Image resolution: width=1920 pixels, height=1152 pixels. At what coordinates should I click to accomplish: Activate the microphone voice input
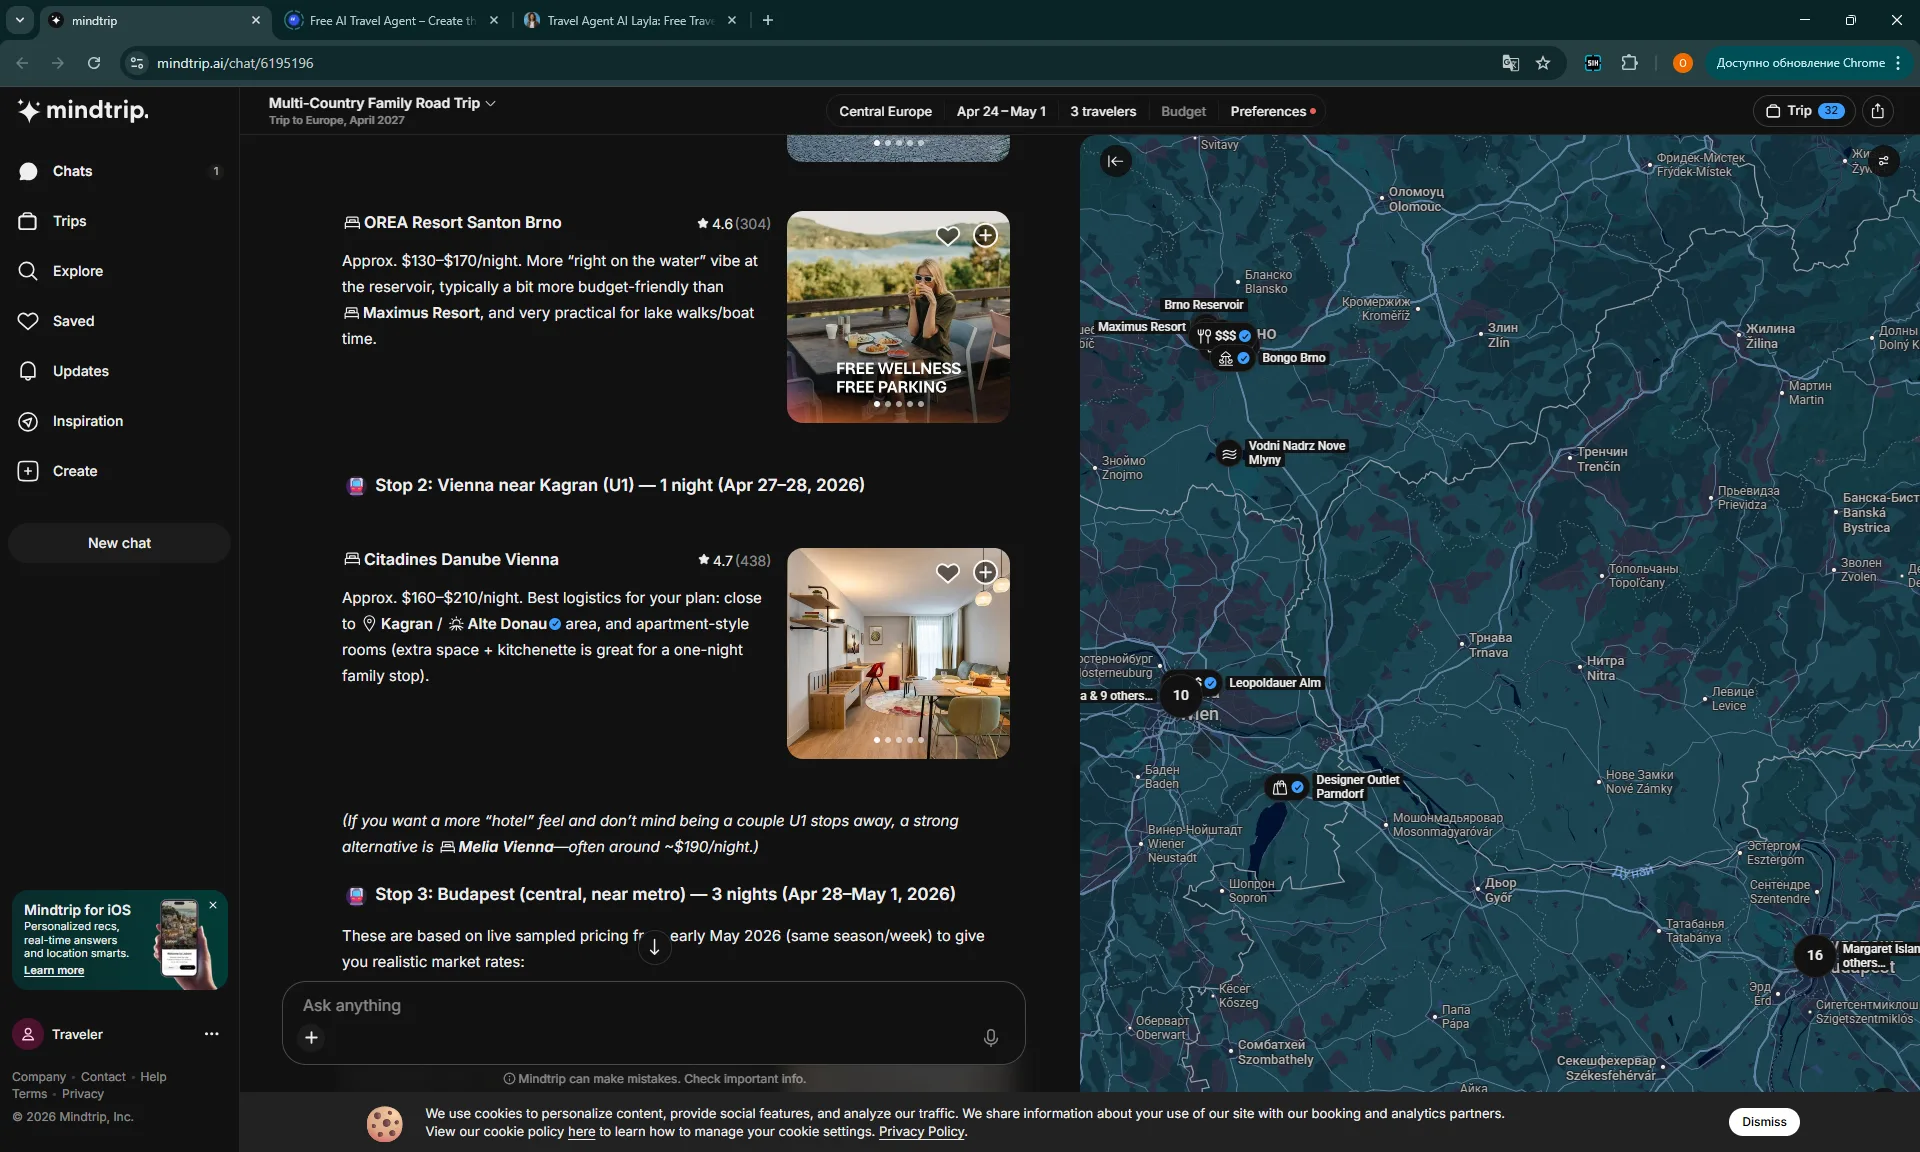pos(990,1038)
